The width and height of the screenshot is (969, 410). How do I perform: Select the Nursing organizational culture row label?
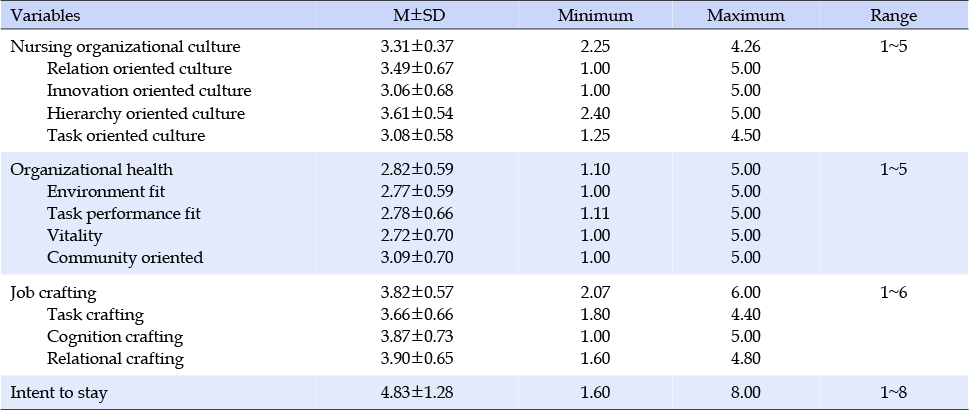[125, 47]
